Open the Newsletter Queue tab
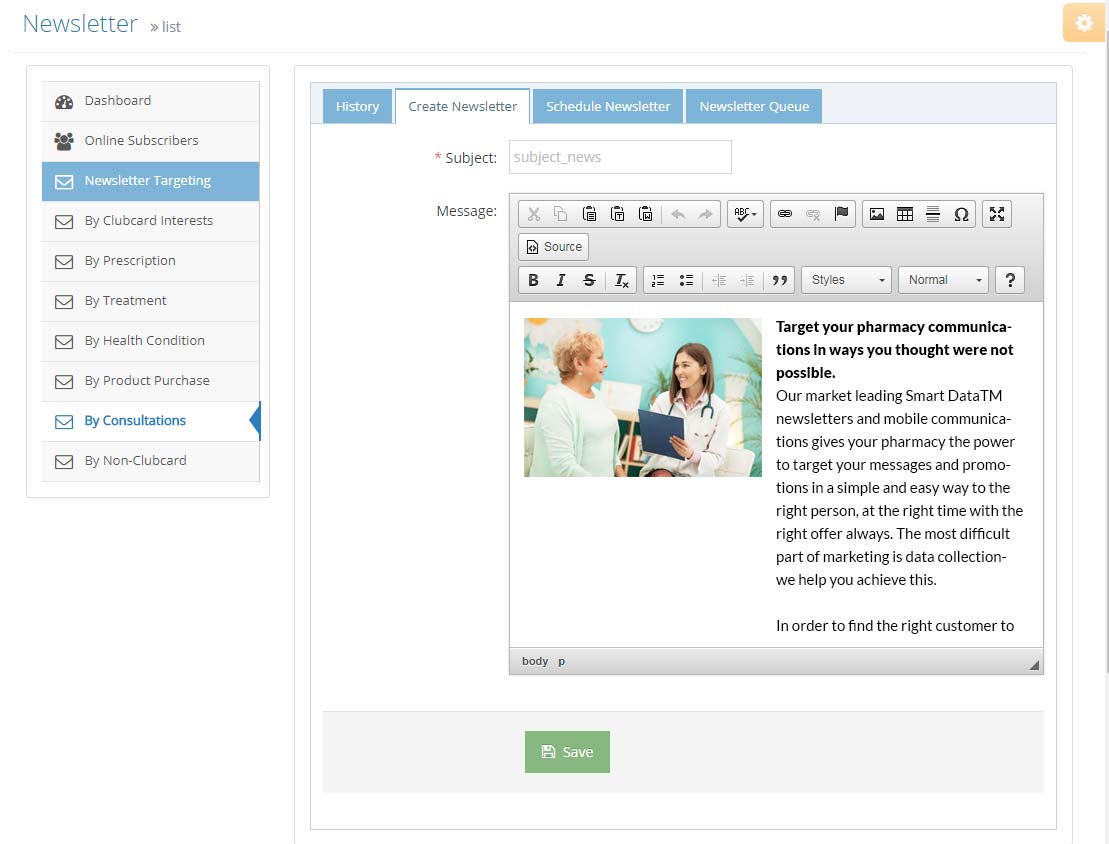Viewport: 1109px width, 844px height. [754, 106]
